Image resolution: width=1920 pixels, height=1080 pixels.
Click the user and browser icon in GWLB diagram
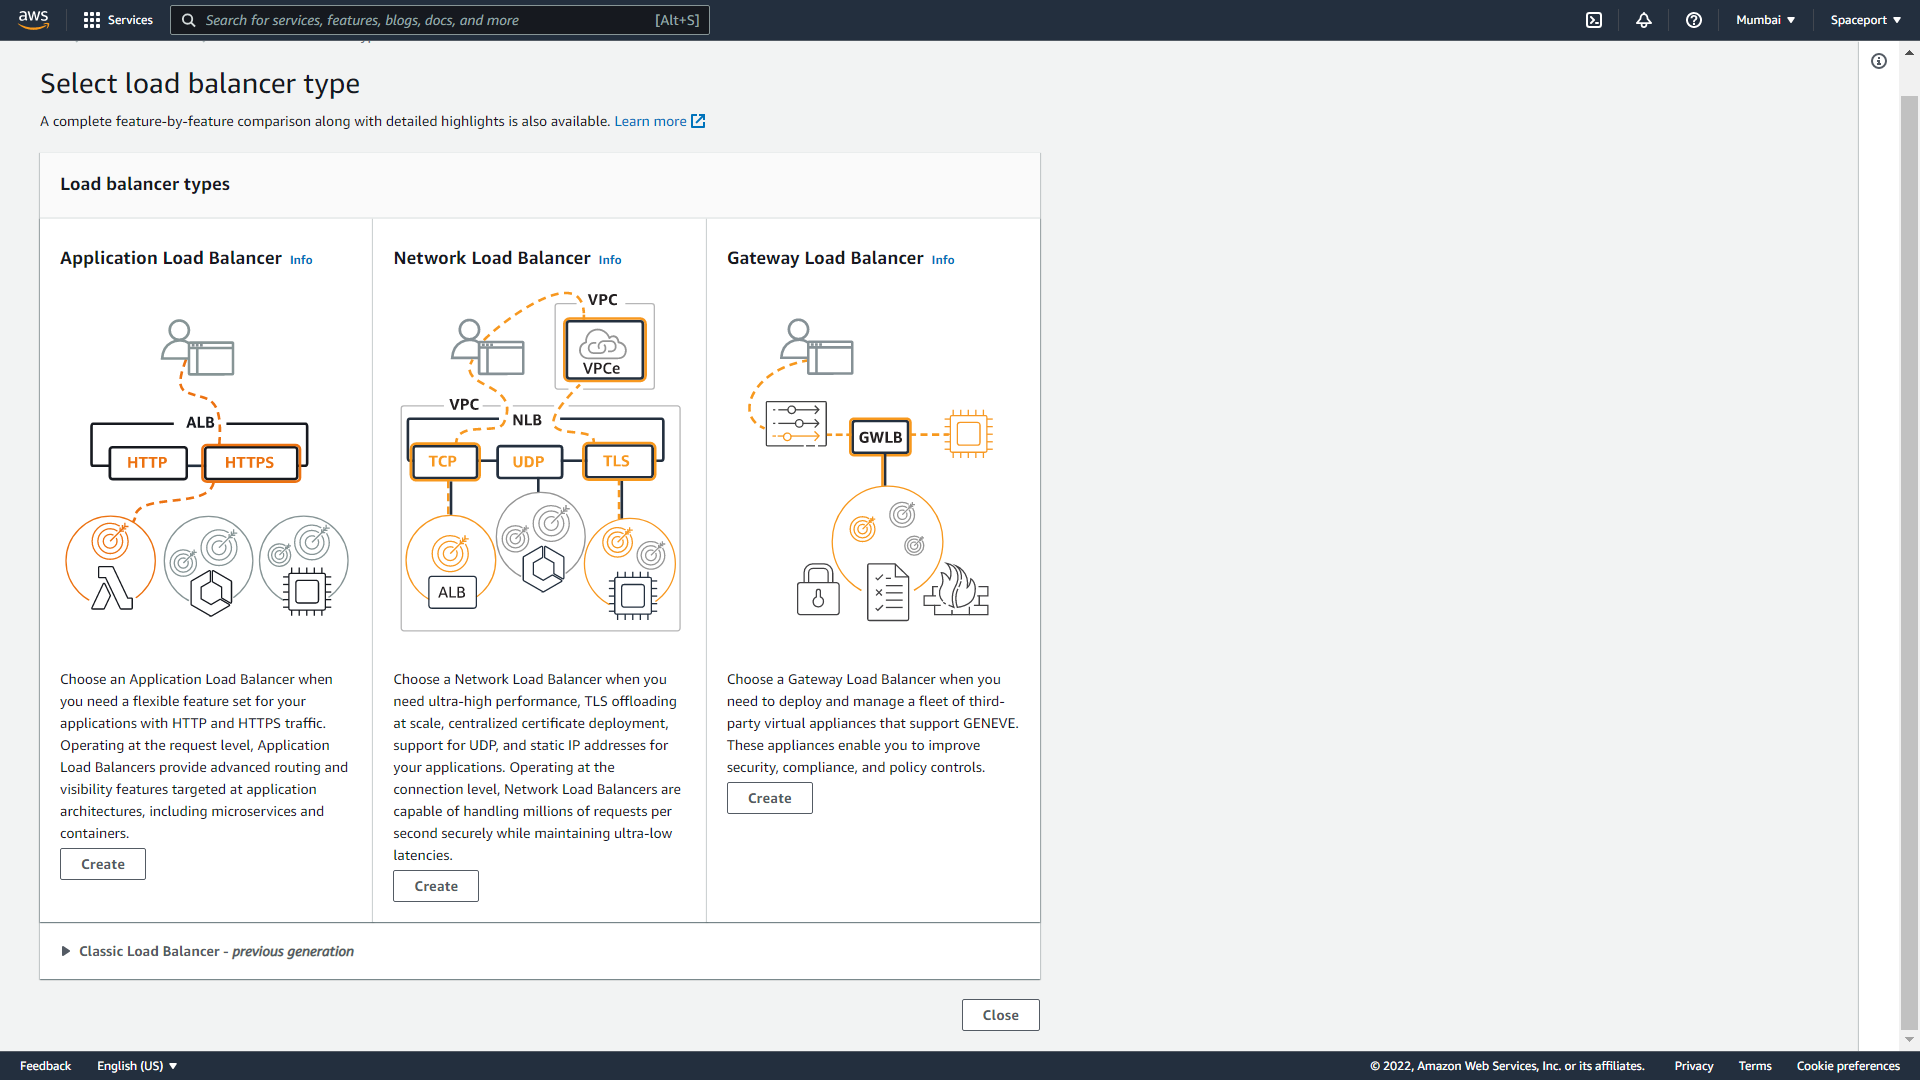[x=817, y=347]
